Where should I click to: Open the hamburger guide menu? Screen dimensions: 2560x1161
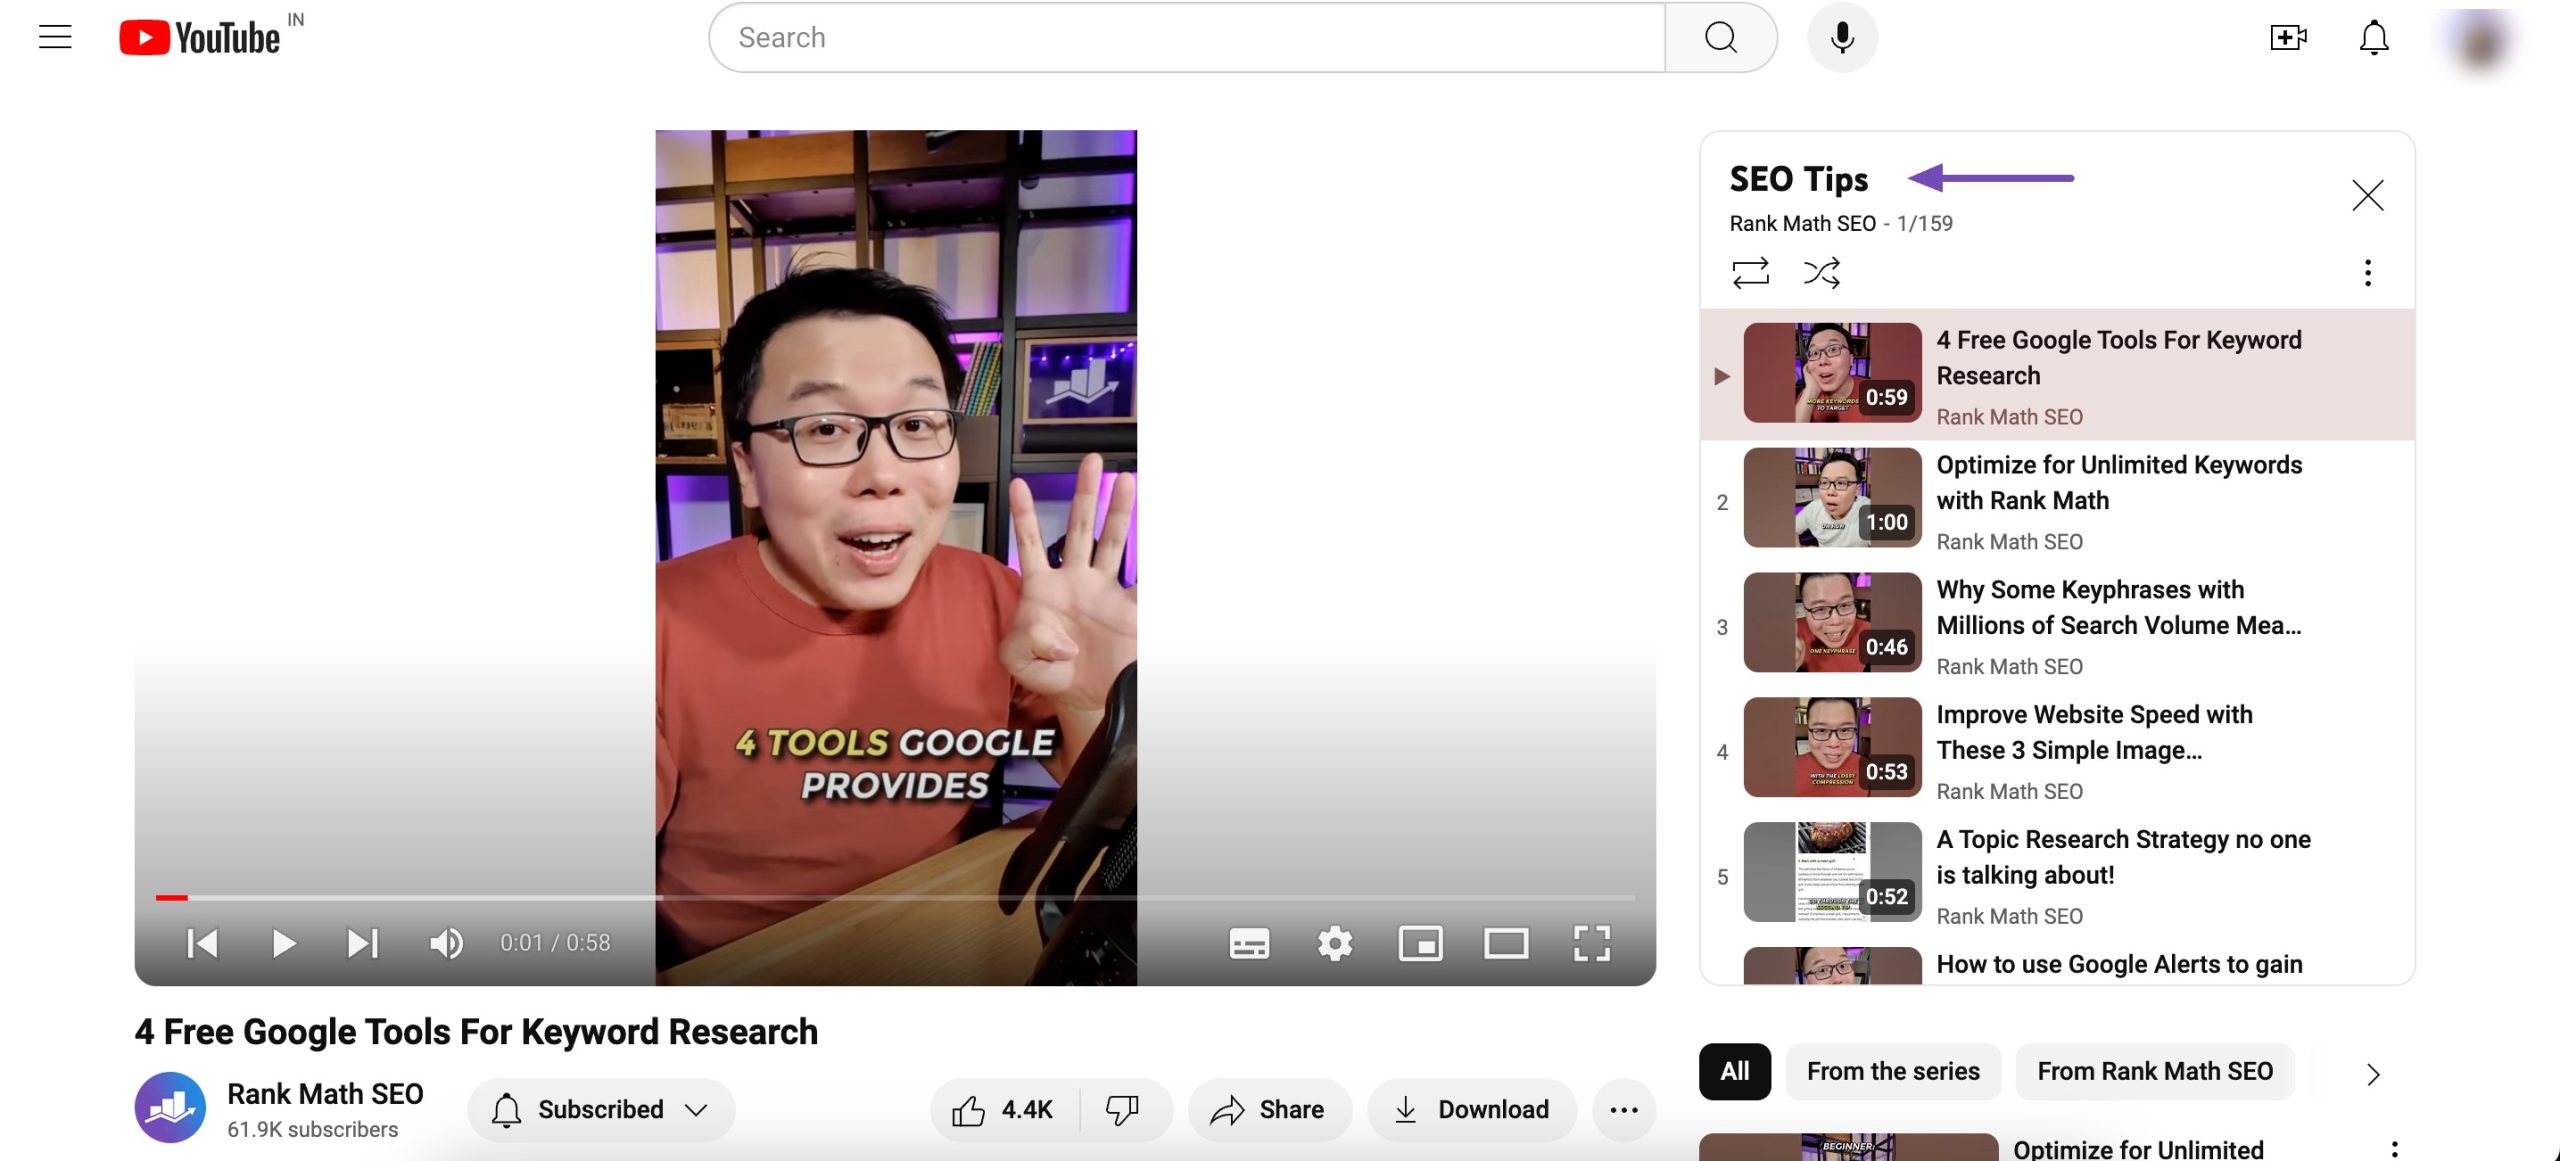[x=55, y=37]
